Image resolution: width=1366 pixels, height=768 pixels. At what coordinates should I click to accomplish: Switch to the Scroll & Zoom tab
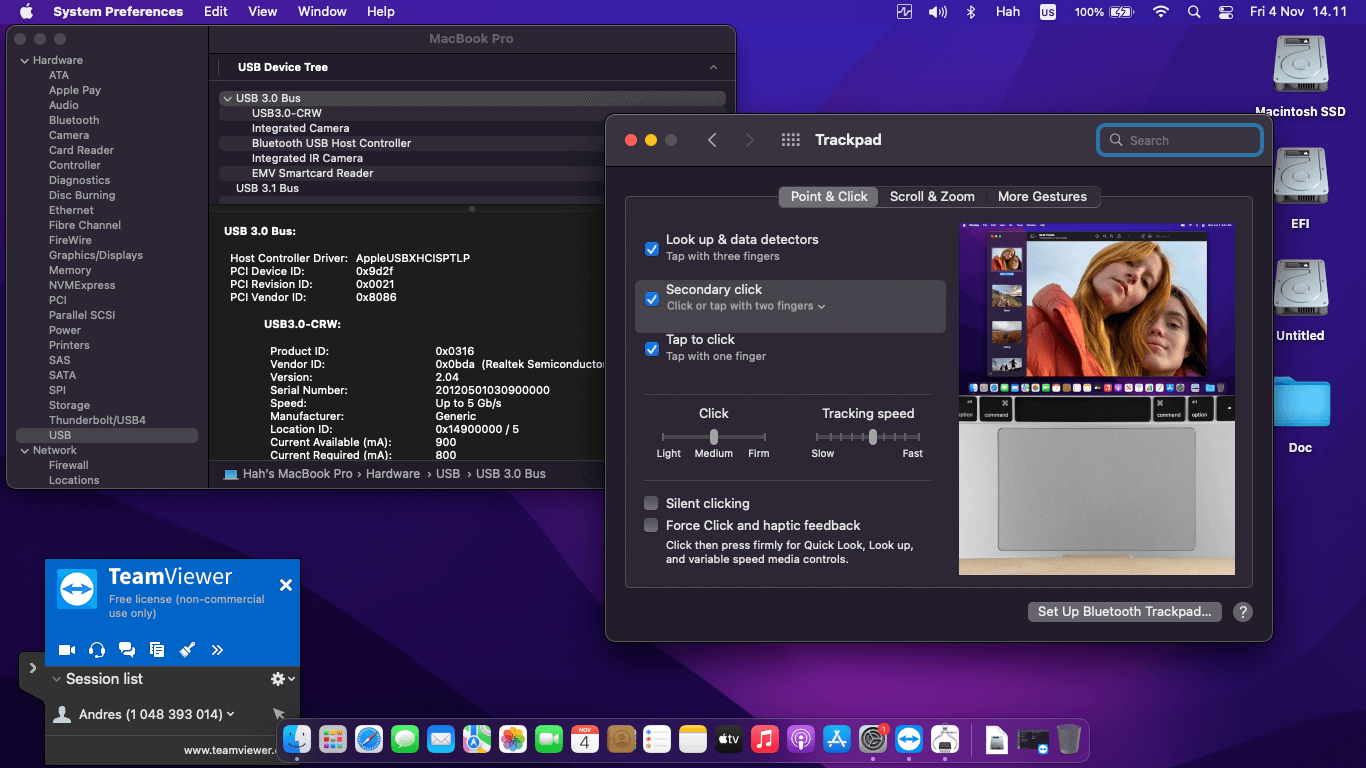(x=932, y=197)
